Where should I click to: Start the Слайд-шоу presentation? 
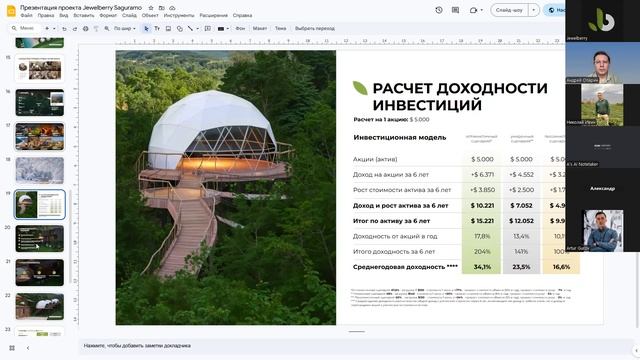pyautogui.click(x=509, y=10)
